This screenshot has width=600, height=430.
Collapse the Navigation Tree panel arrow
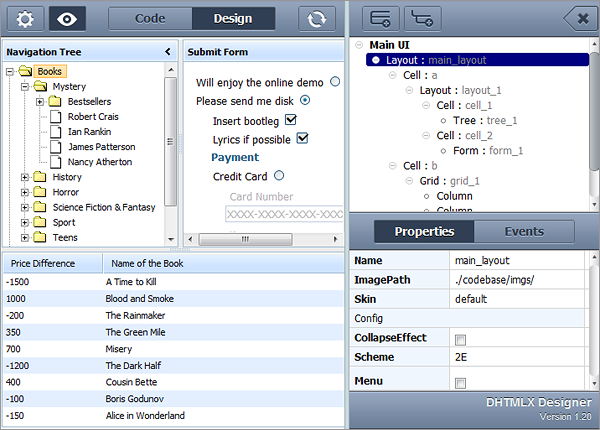tap(168, 51)
